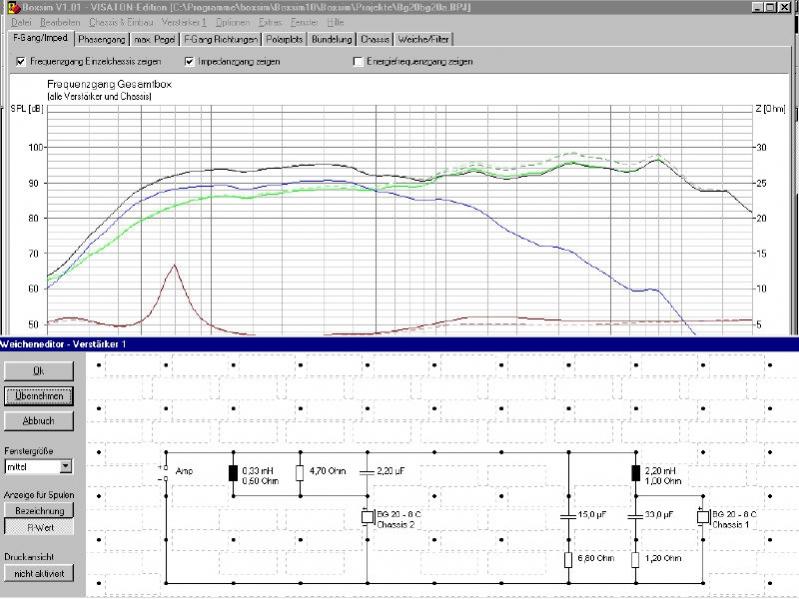The width and height of the screenshot is (799, 599).
Task: Click the Boxsim application icon in title bar
Action: pyautogui.click(x=12, y=7)
